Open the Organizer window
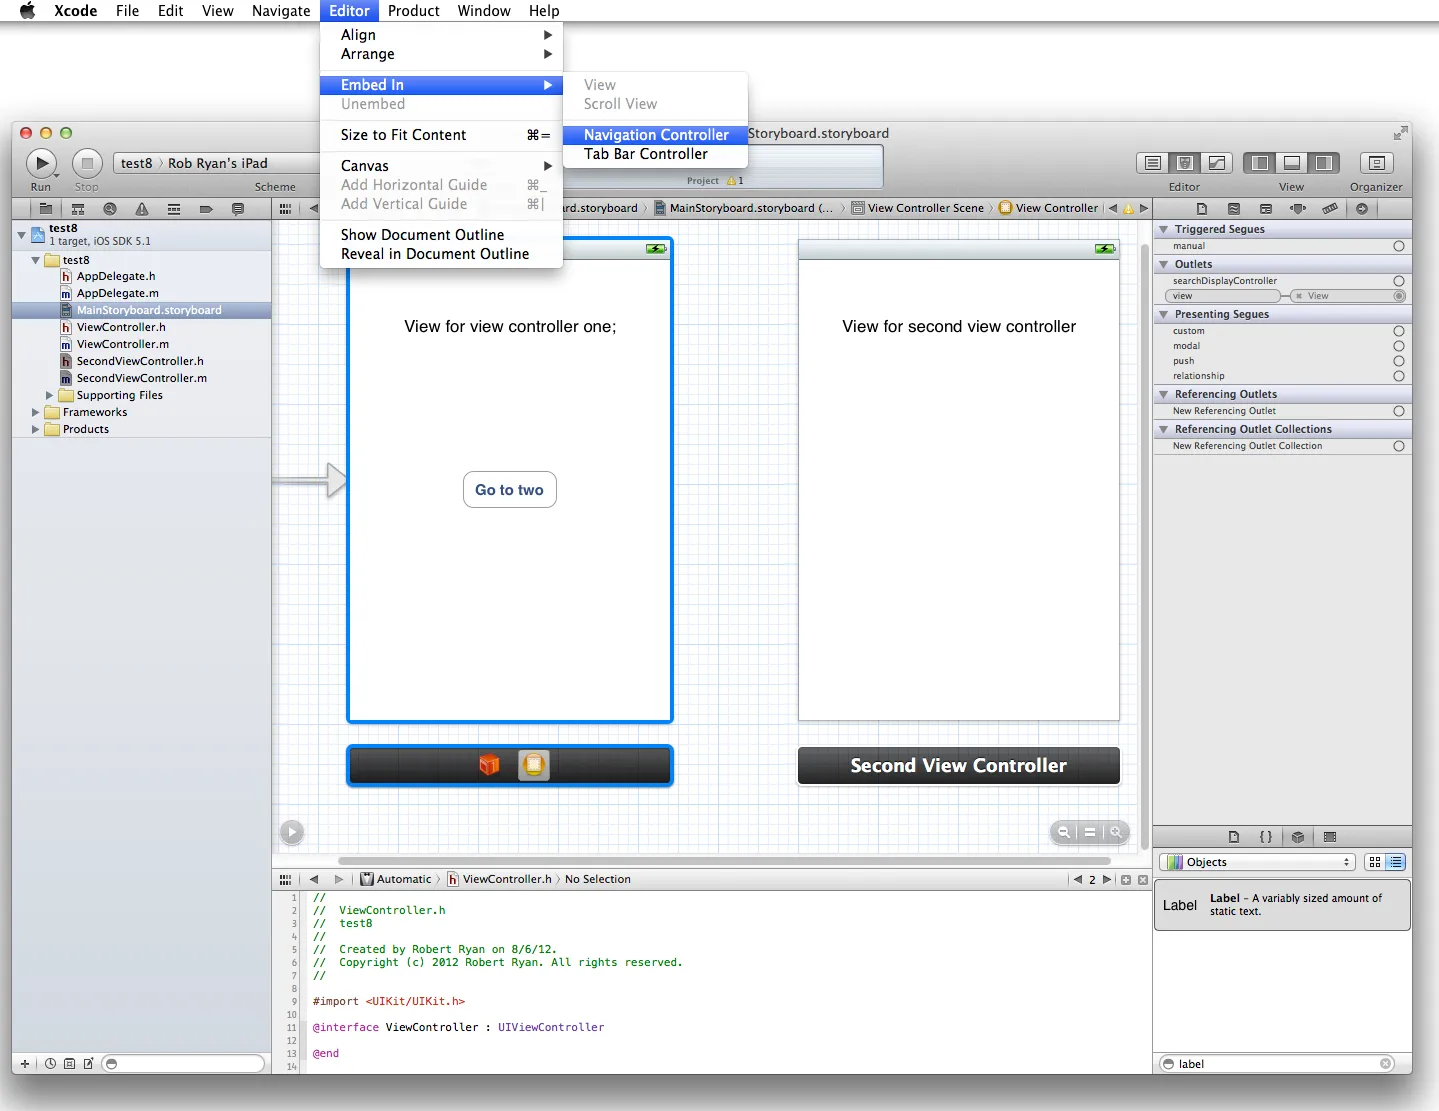The image size is (1439, 1111). point(1376,163)
